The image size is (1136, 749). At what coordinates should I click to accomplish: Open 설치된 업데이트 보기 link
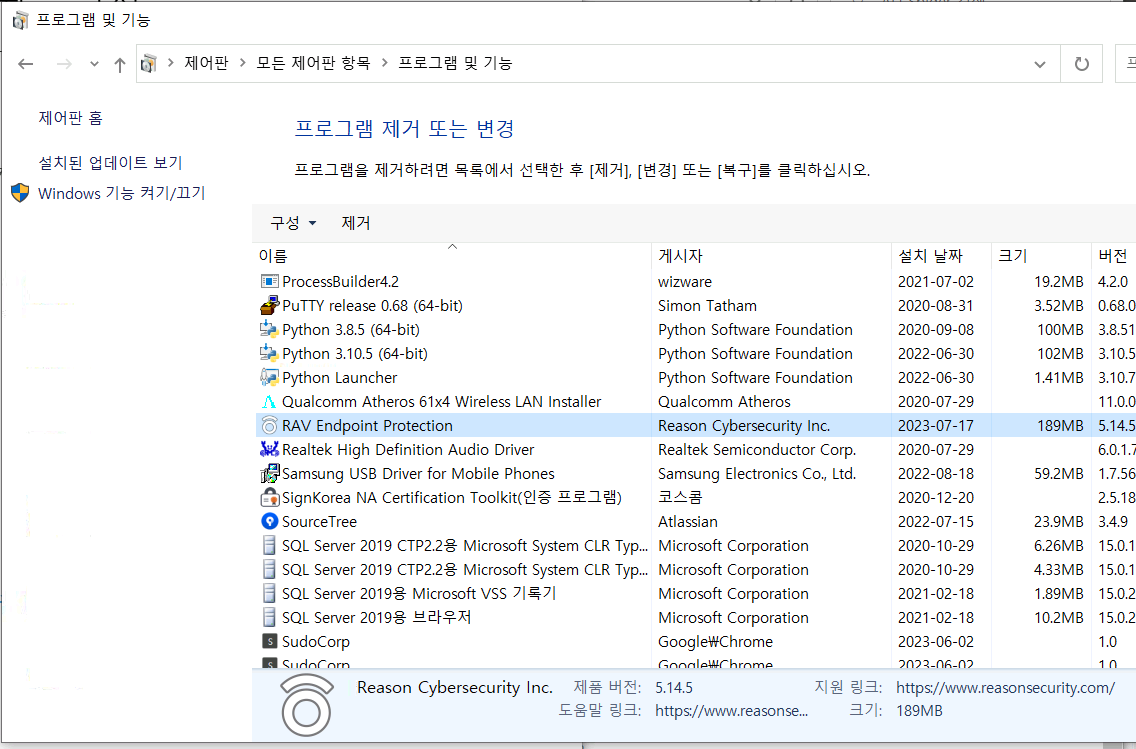(x=110, y=162)
